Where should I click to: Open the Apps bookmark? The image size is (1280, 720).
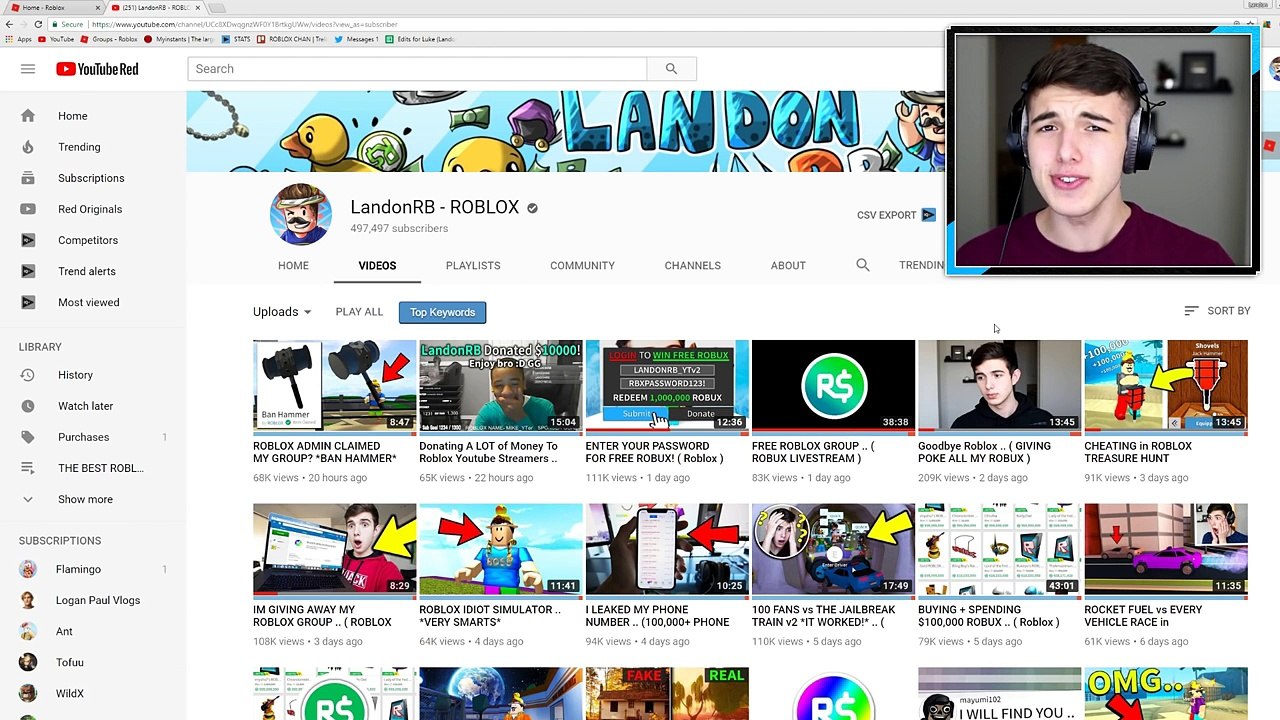(19, 39)
